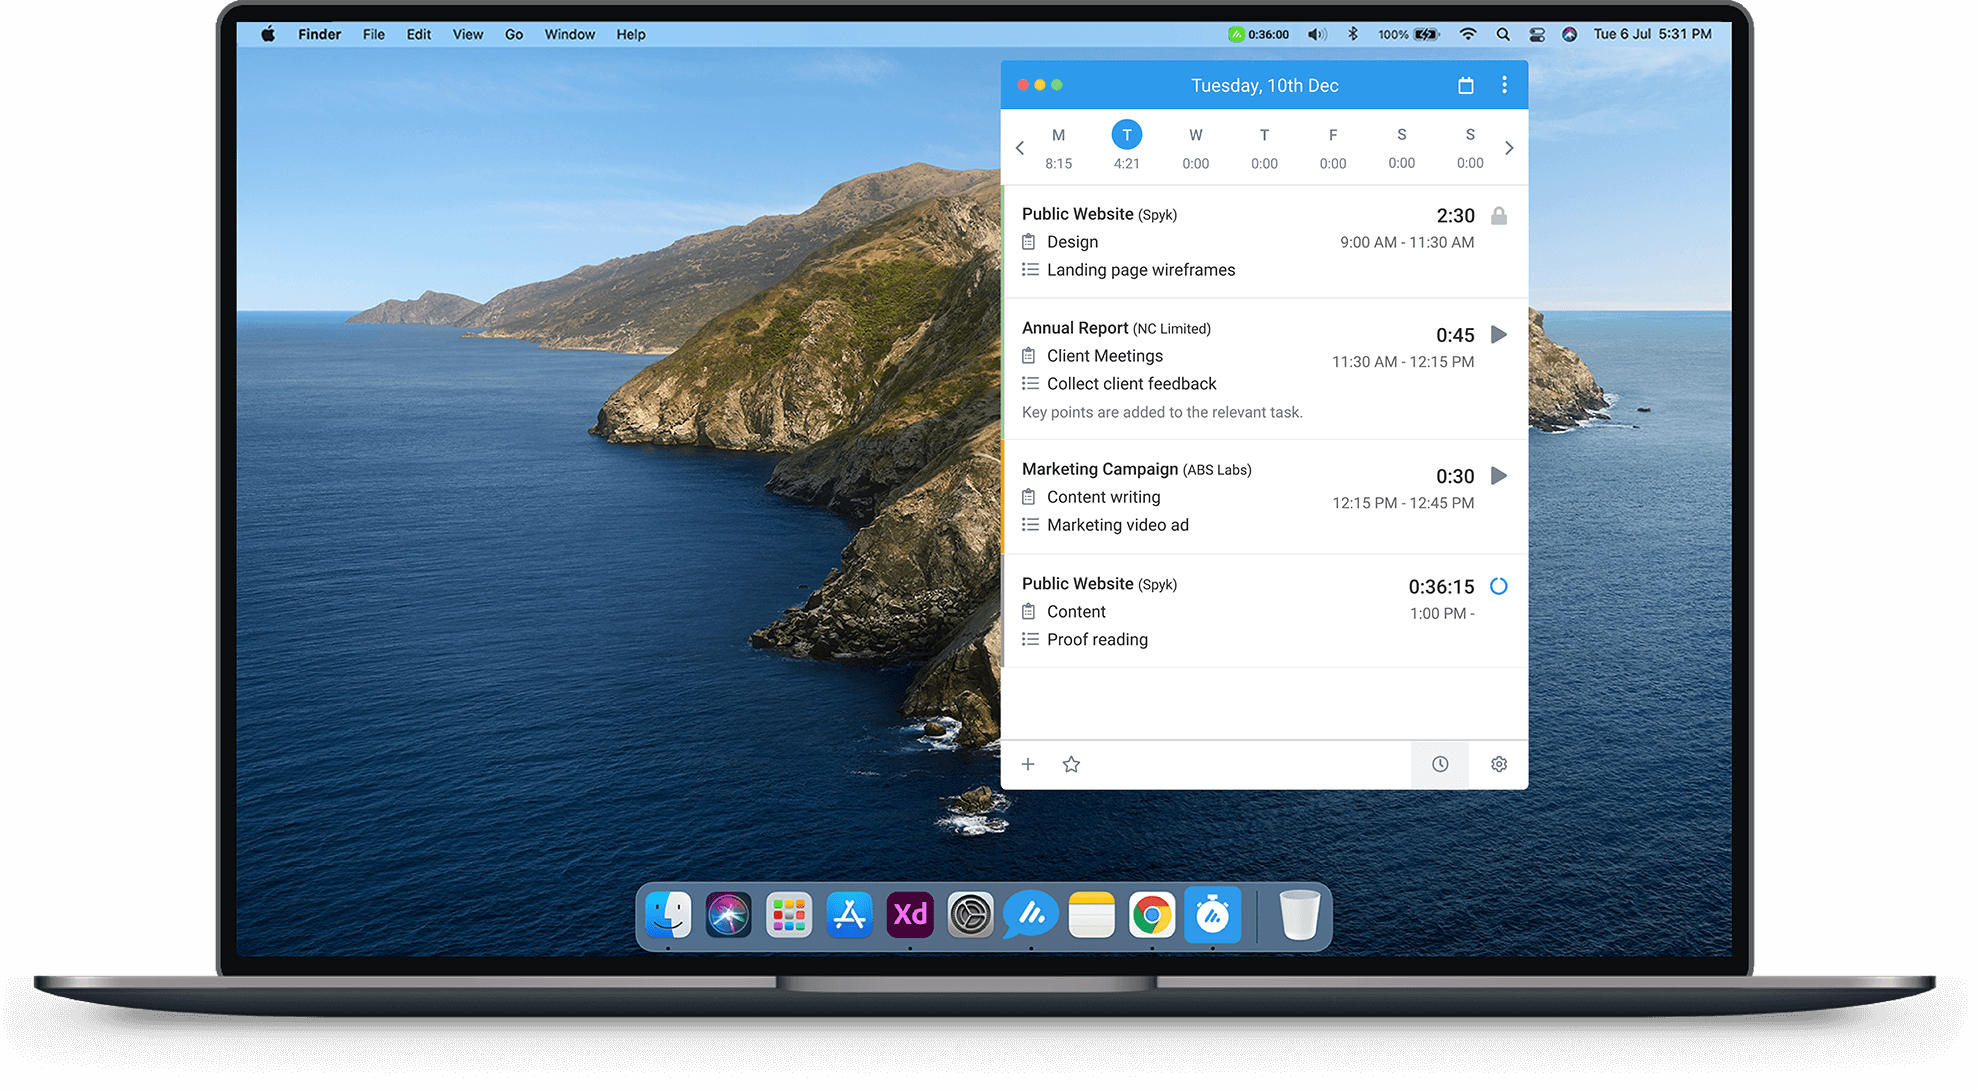Stop the running Public Website timer spinner

(x=1498, y=587)
